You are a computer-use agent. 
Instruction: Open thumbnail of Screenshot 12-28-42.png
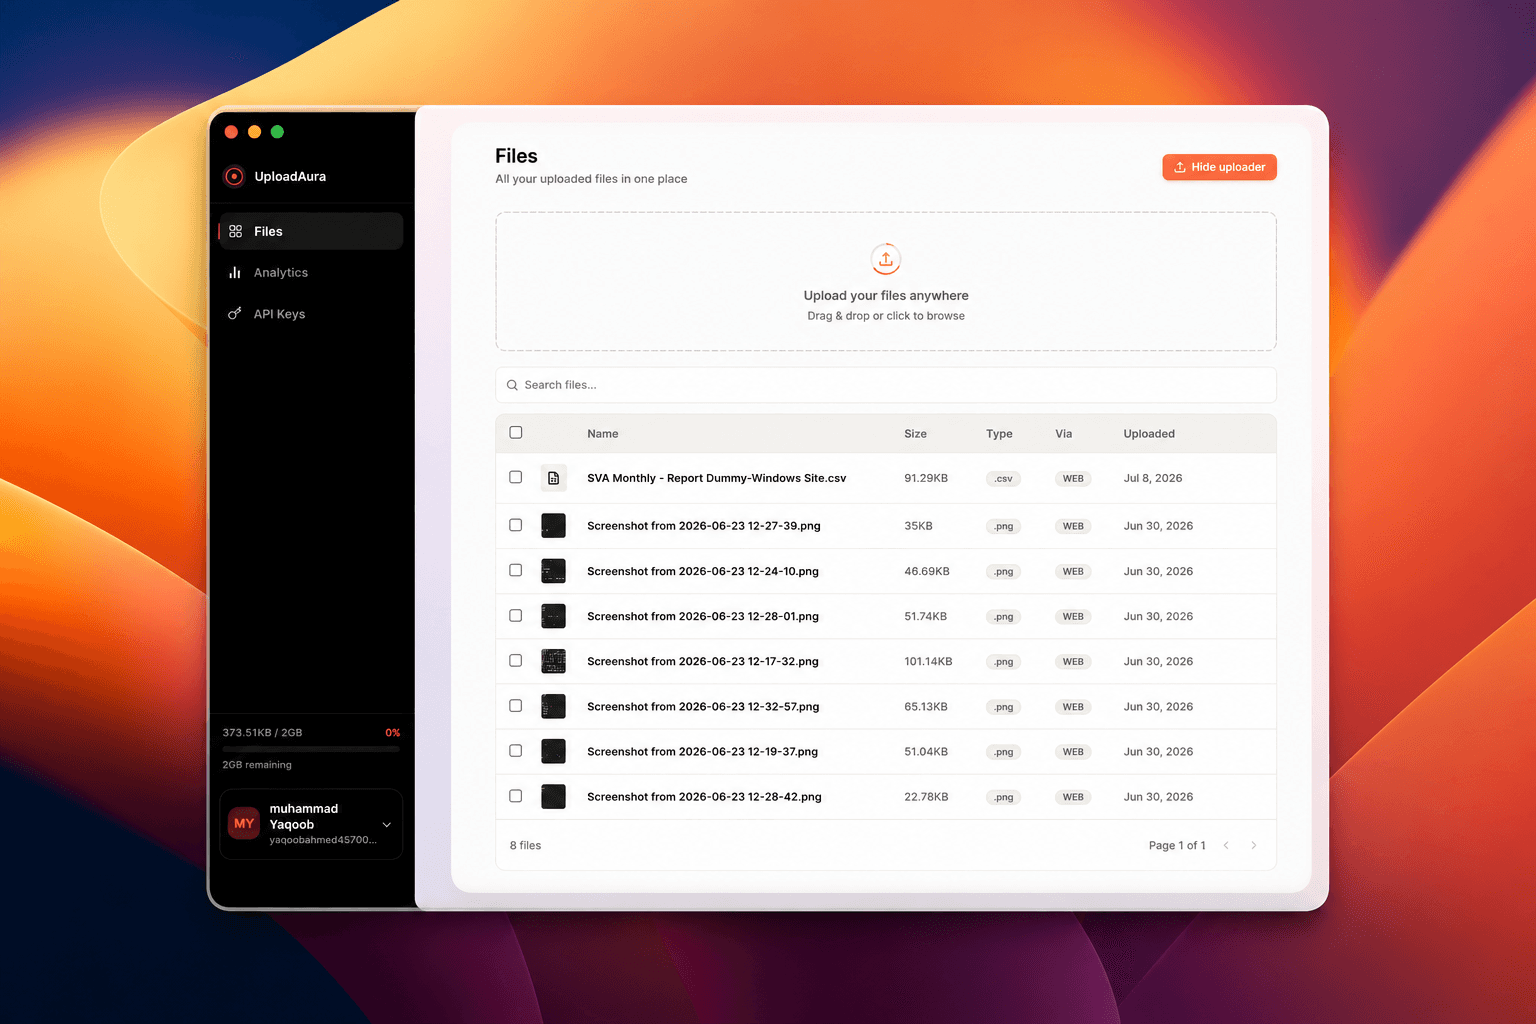click(553, 797)
